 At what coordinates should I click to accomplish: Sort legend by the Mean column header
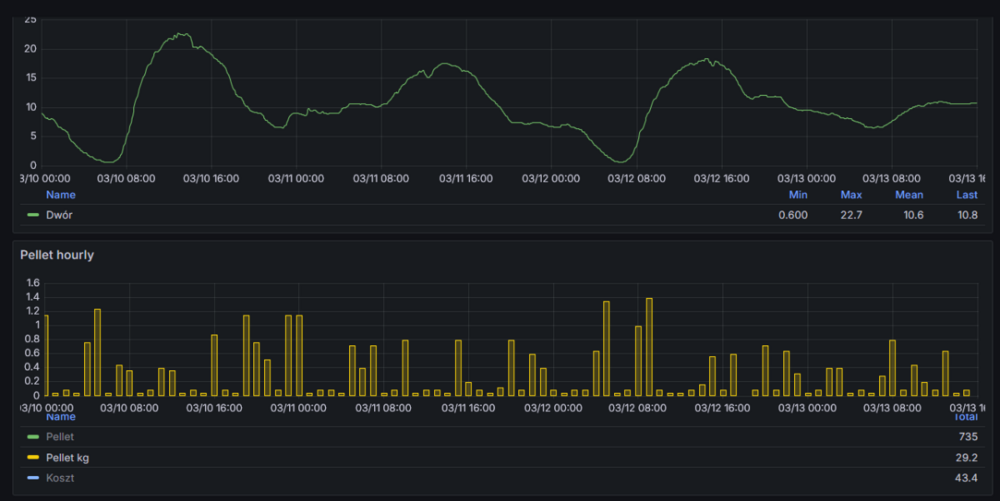coord(909,195)
